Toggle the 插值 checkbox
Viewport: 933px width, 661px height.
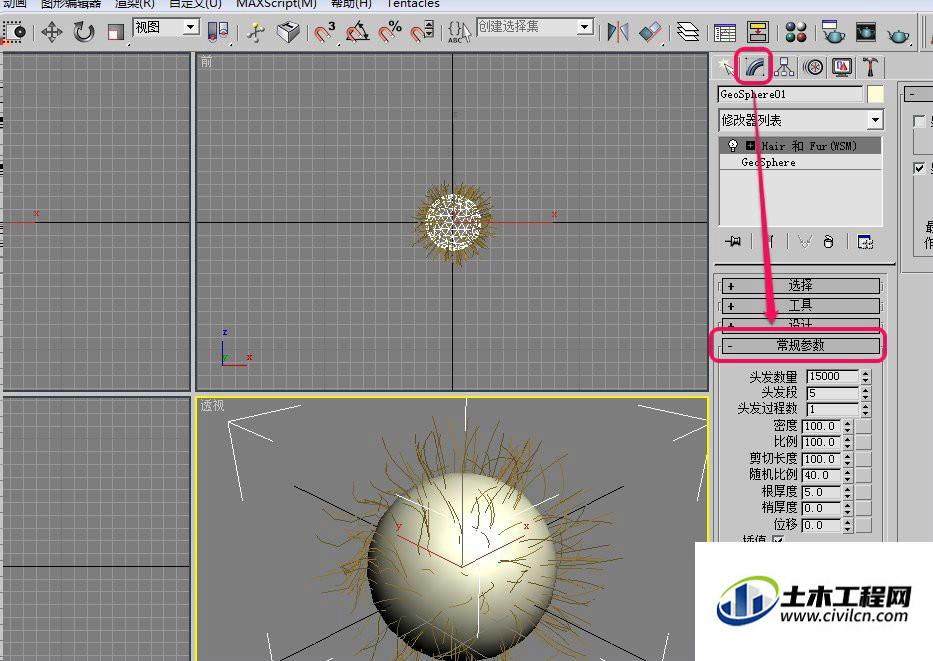tap(778, 539)
